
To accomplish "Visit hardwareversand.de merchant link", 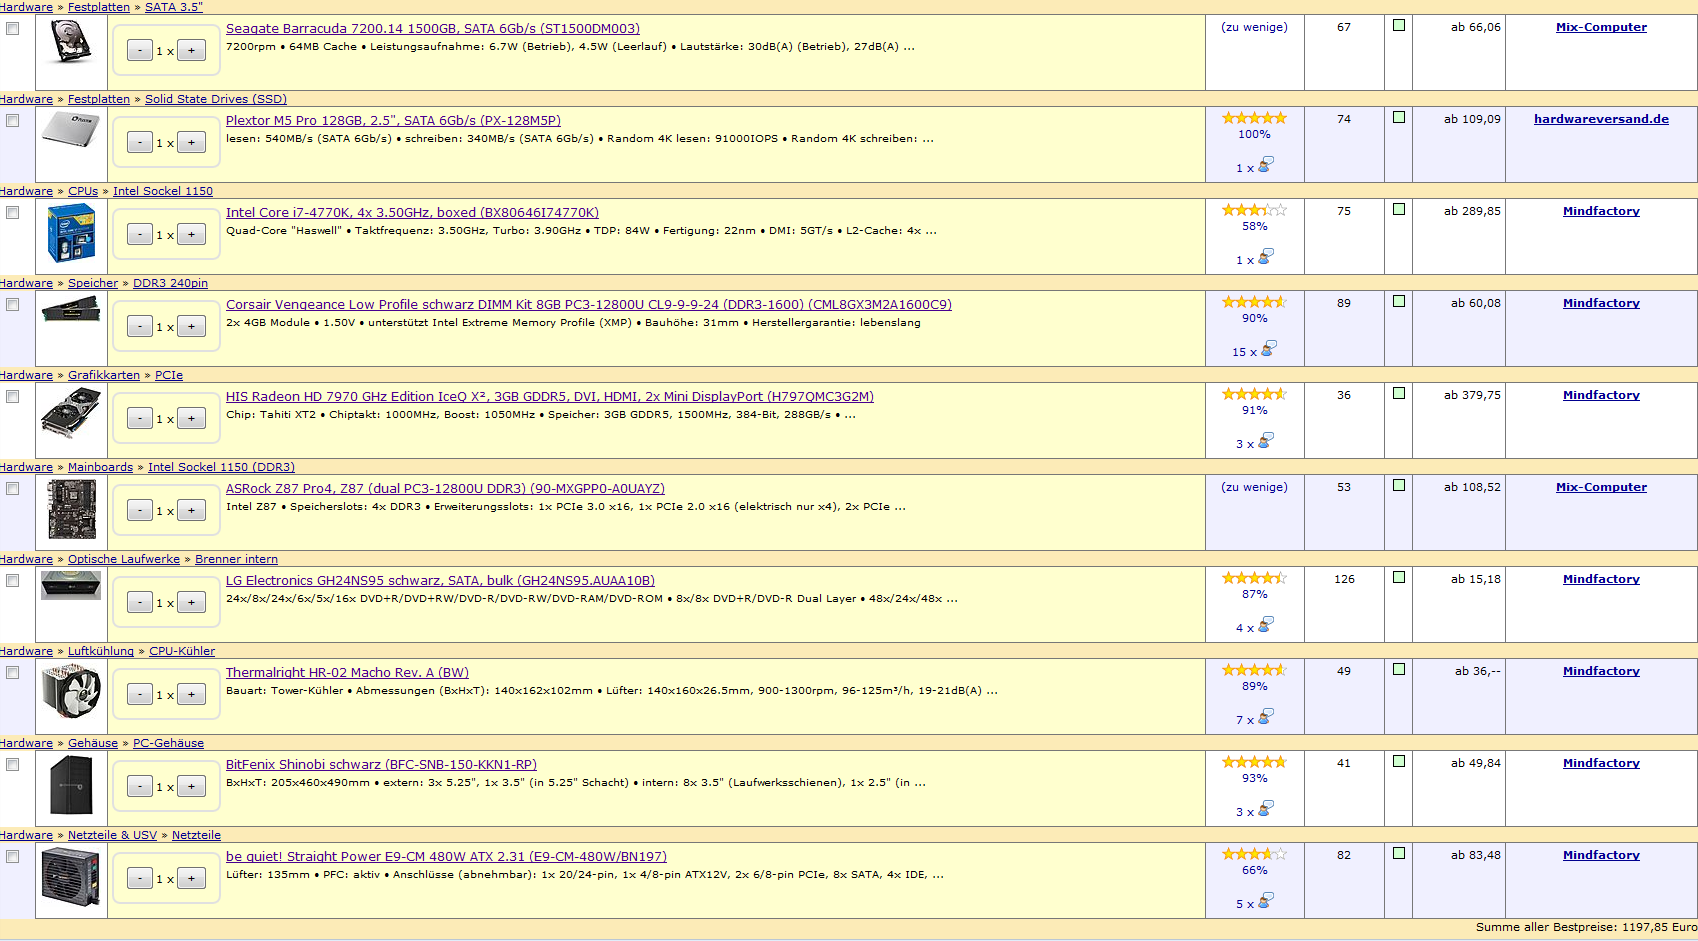I will 1601,119.
